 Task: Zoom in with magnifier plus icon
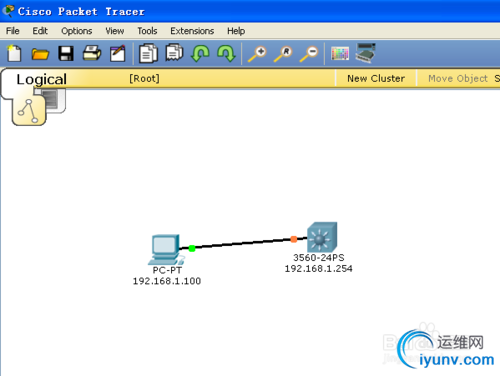(257, 54)
